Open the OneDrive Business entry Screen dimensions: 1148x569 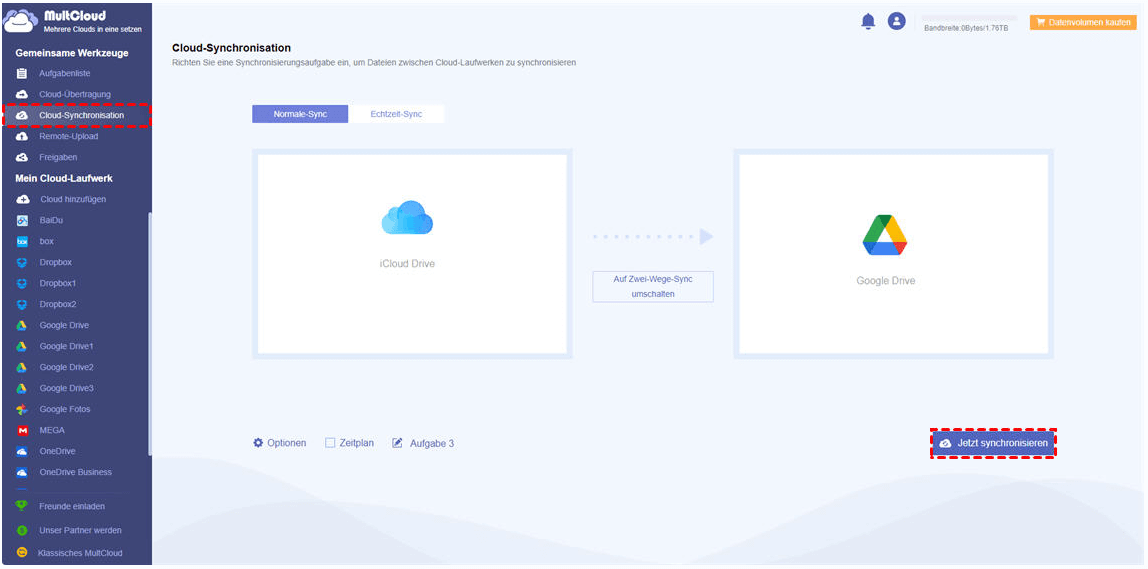click(x=75, y=472)
